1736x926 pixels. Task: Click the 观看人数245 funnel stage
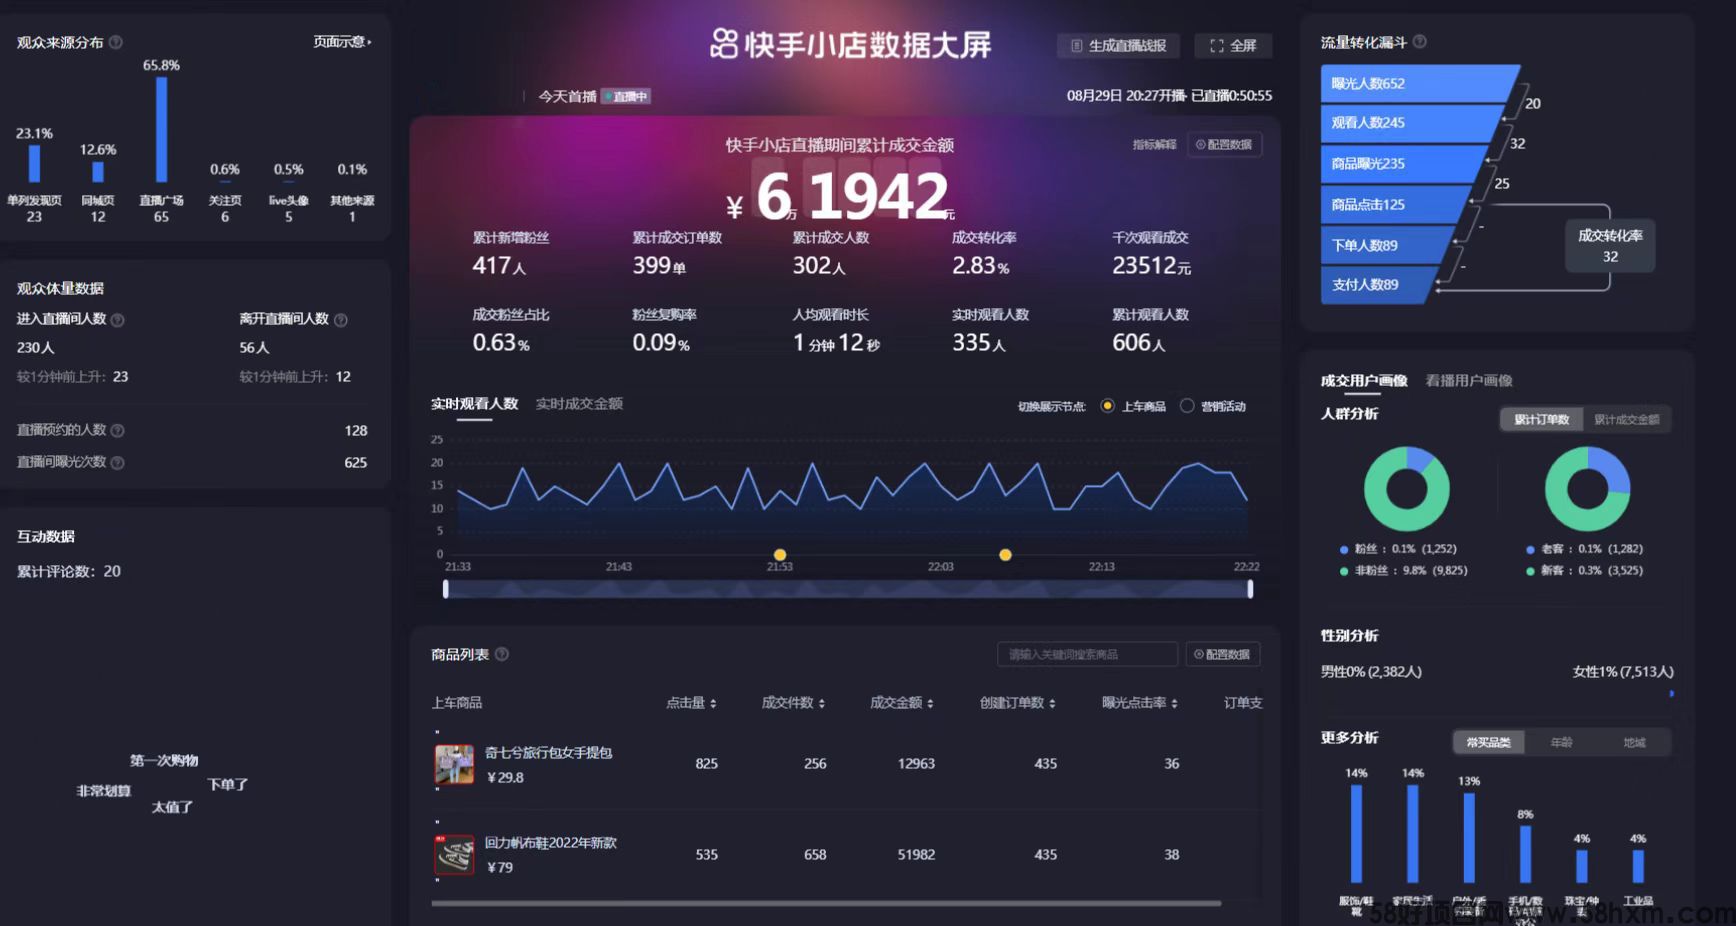click(x=1412, y=123)
